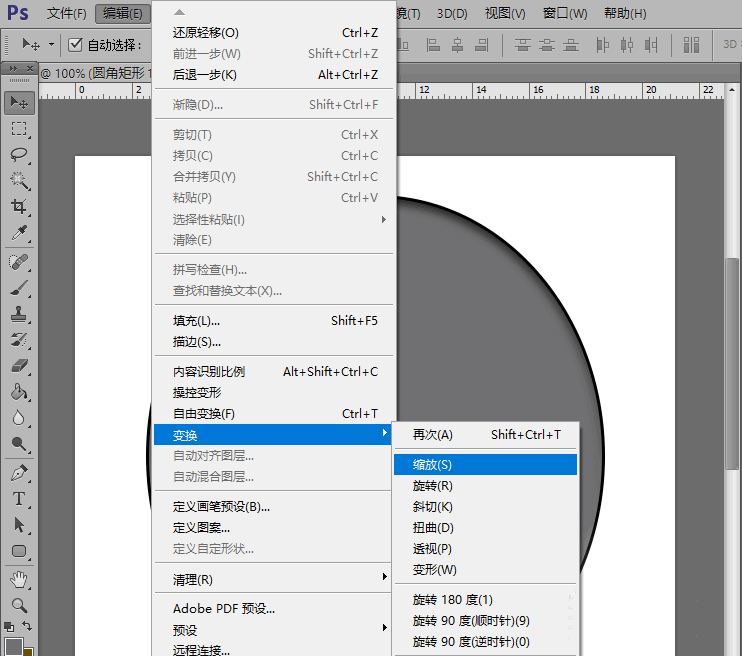Select the Horizontal Type tool
The height and width of the screenshot is (656, 742).
[x=19, y=499]
